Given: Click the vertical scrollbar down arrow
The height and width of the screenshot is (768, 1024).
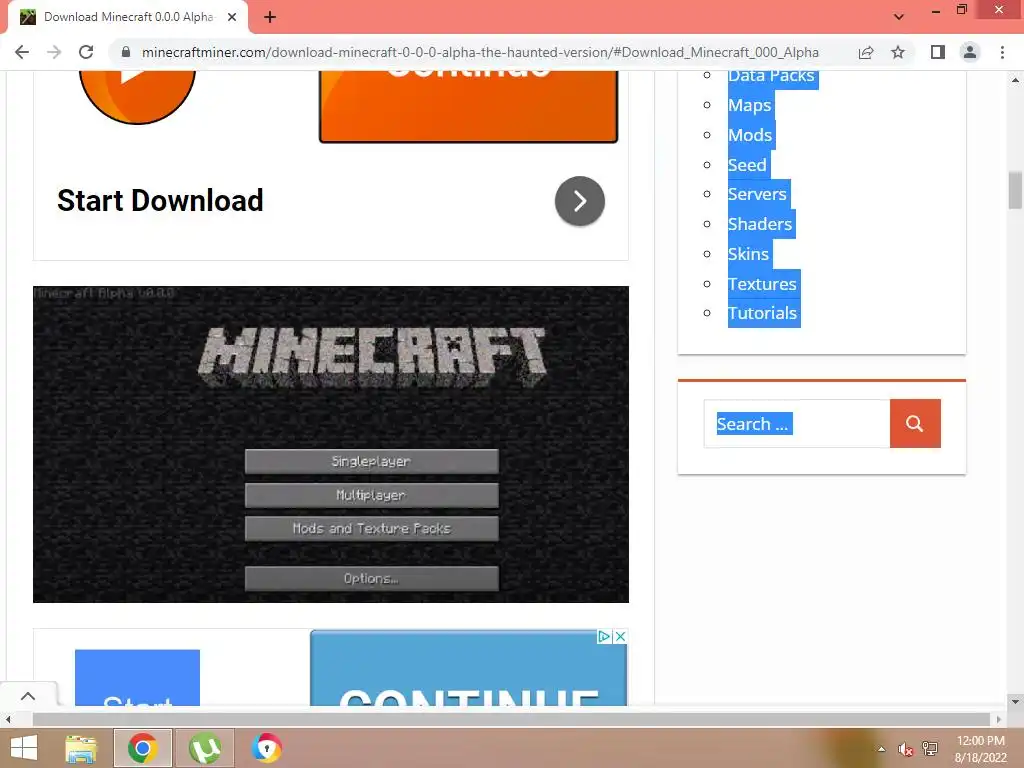Looking at the screenshot, I should coord(1015,702).
